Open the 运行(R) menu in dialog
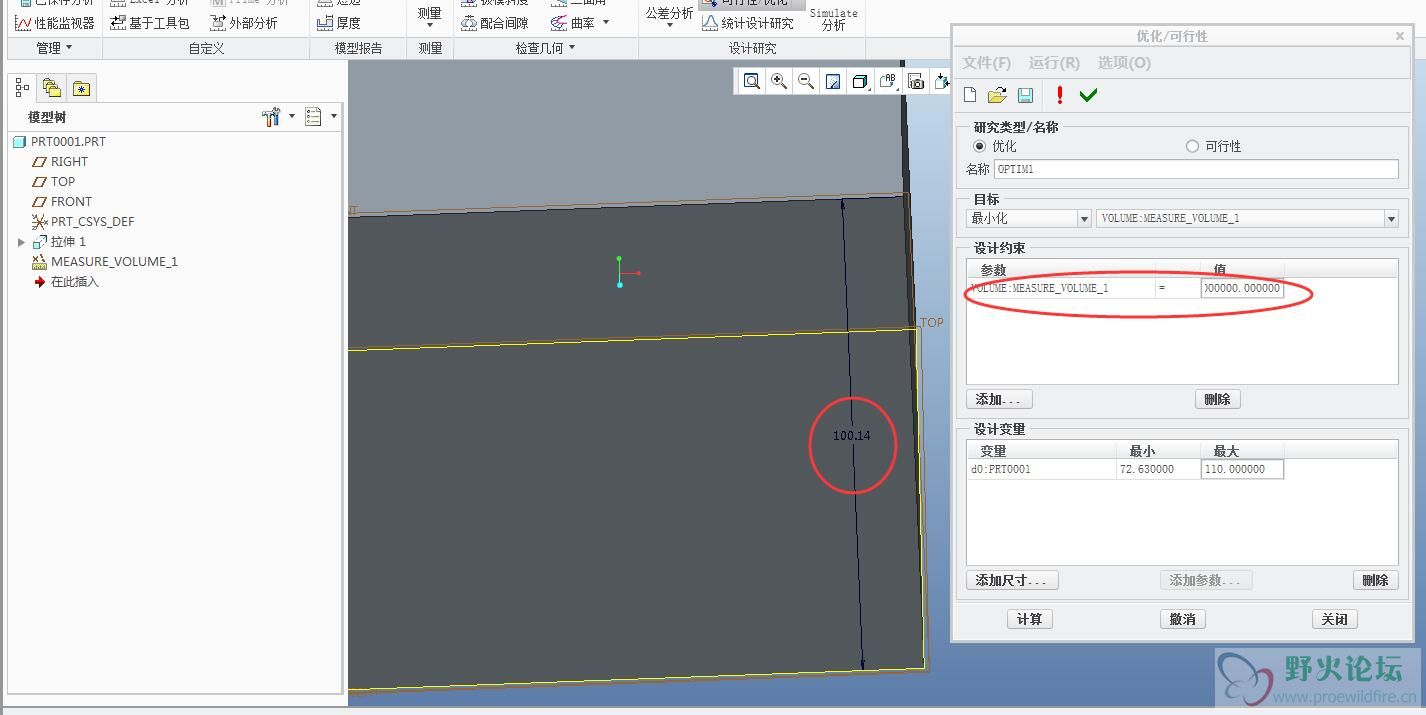The image size is (1426, 715). click(1054, 62)
